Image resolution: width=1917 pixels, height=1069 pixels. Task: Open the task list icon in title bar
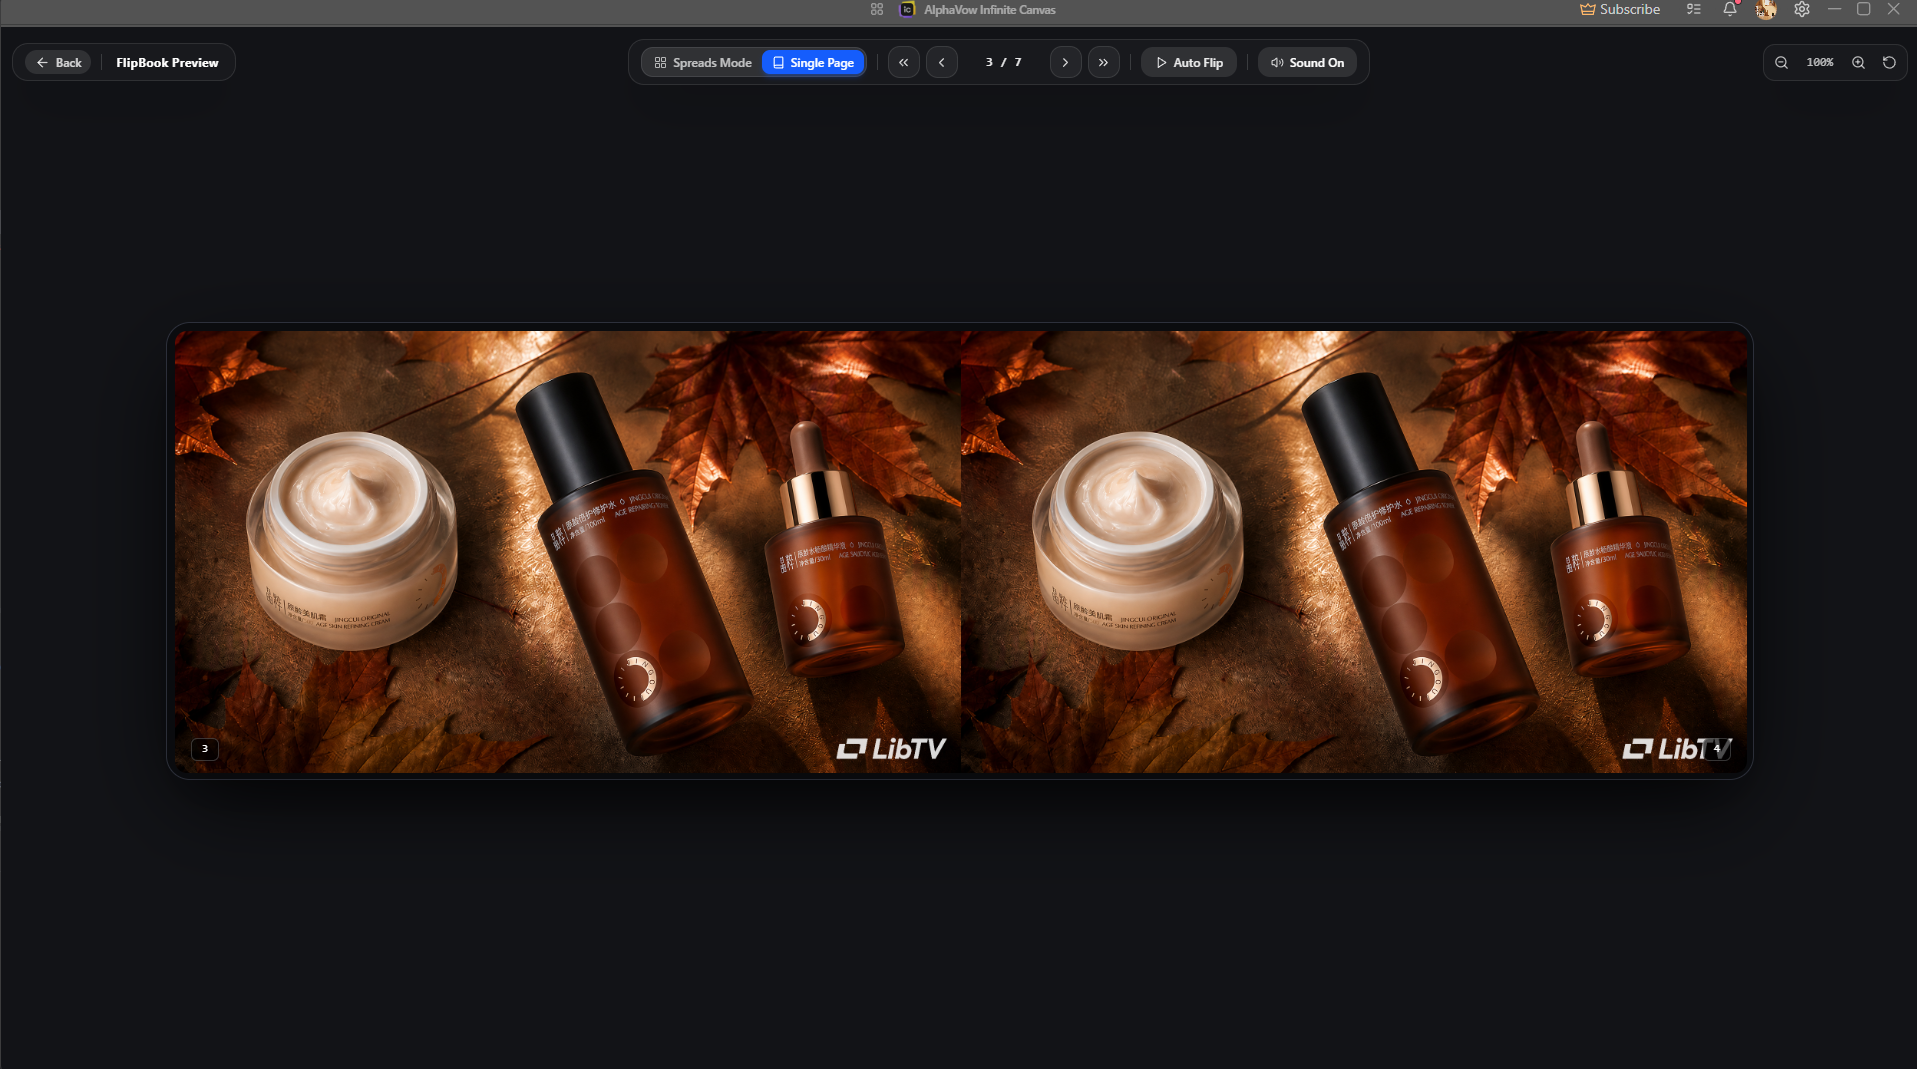1693,9
